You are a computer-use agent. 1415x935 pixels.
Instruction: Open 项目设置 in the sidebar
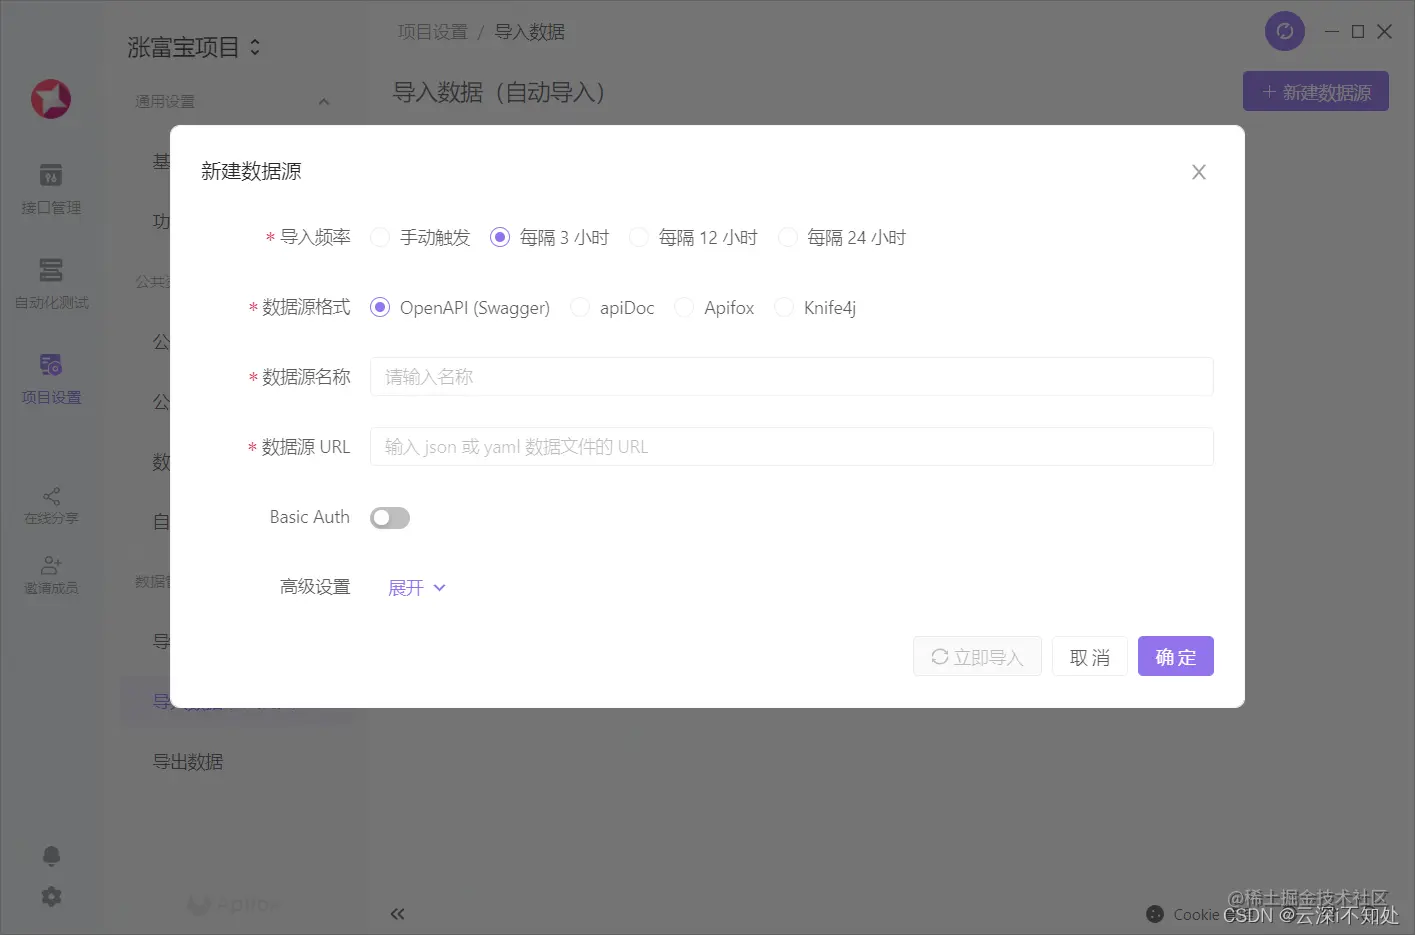[51, 379]
